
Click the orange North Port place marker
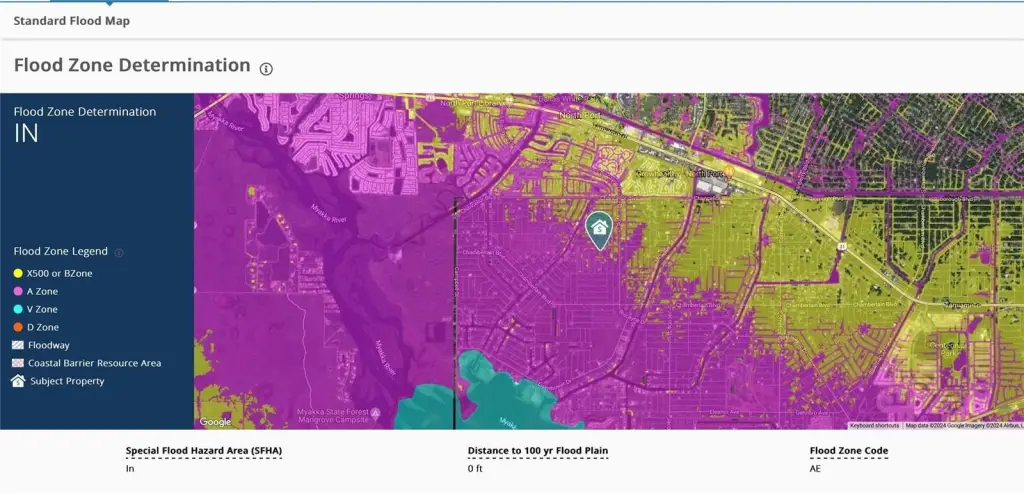coord(729,173)
